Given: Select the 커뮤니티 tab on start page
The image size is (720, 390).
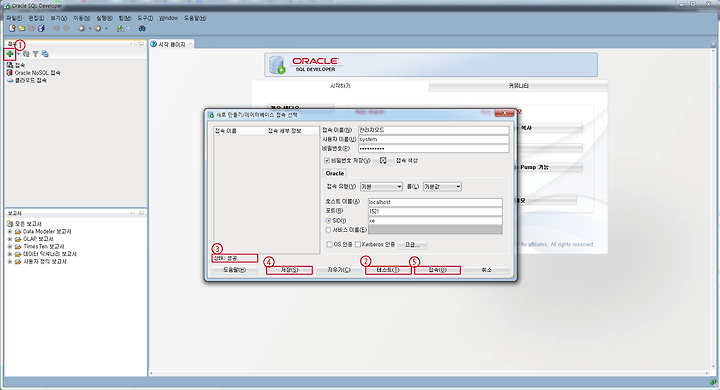Looking at the screenshot, I should [x=518, y=86].
